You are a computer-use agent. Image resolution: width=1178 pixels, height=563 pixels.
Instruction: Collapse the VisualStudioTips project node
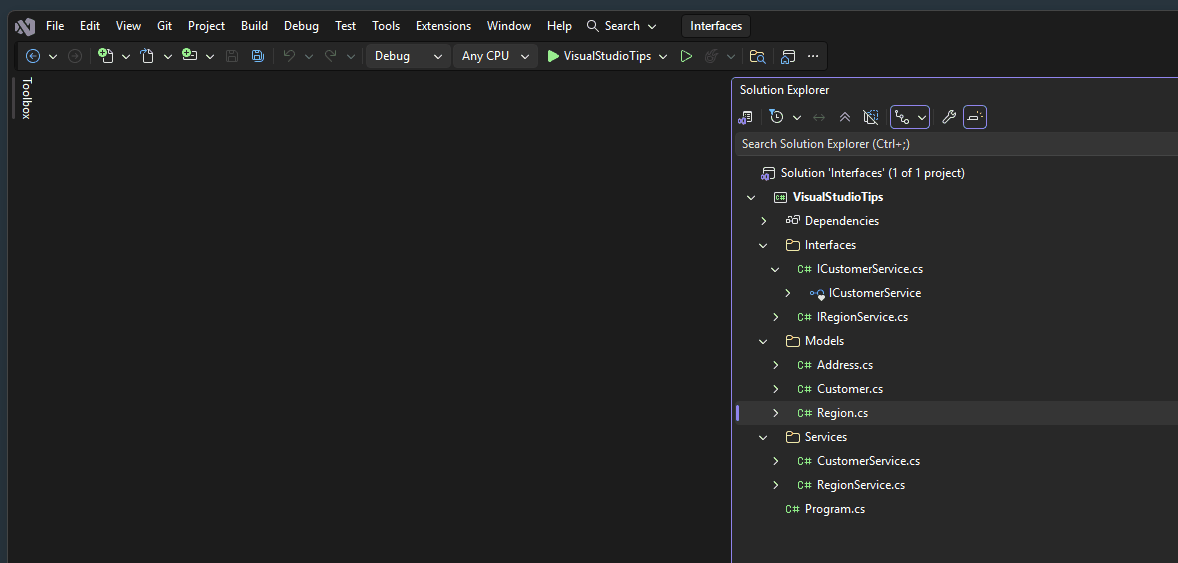coord(751,197)
